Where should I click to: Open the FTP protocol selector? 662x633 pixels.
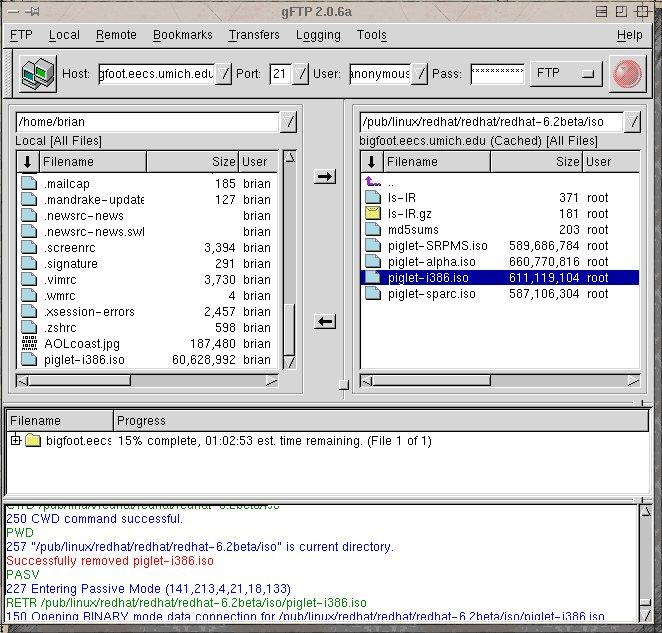(565, 74)
